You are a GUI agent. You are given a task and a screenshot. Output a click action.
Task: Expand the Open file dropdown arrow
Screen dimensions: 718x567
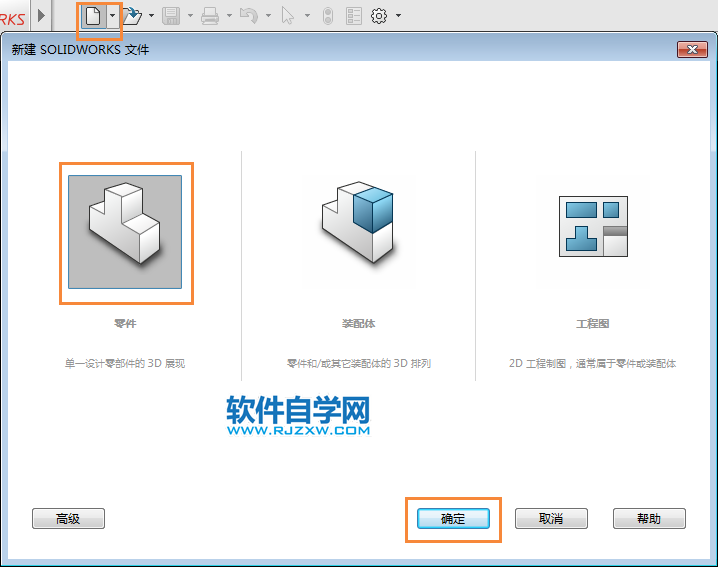(x=152, y=16)
